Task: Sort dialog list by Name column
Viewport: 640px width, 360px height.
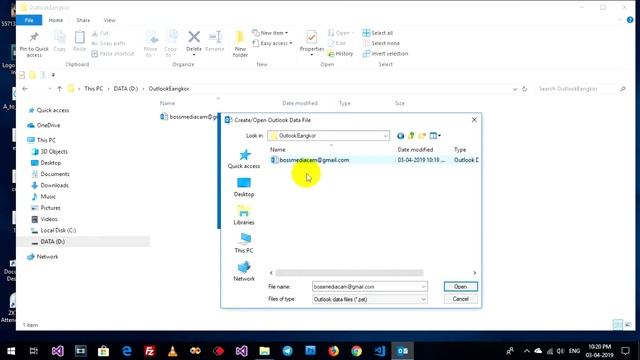Action: 278,150
